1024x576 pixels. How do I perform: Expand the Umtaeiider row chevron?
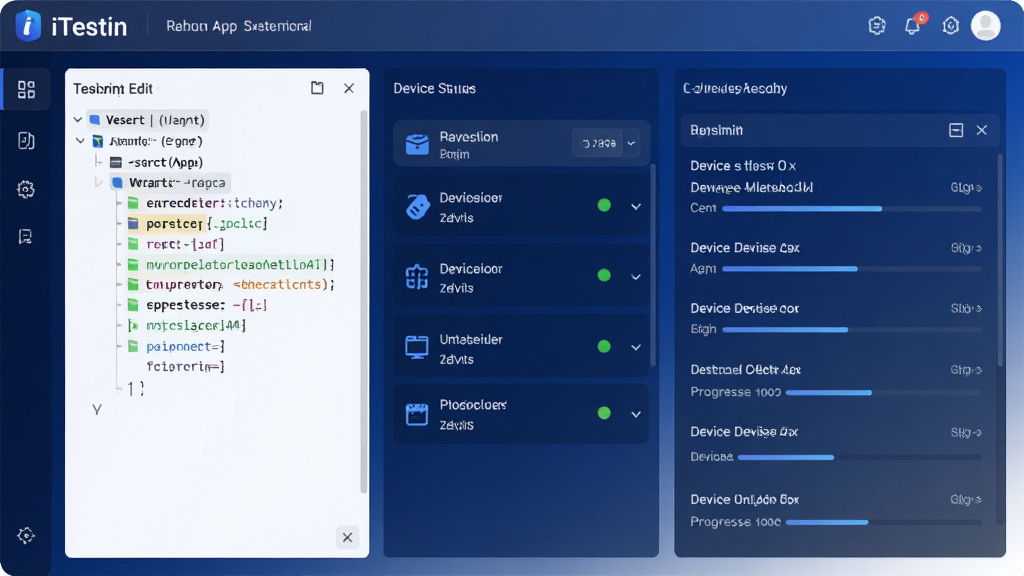(635, 347)
